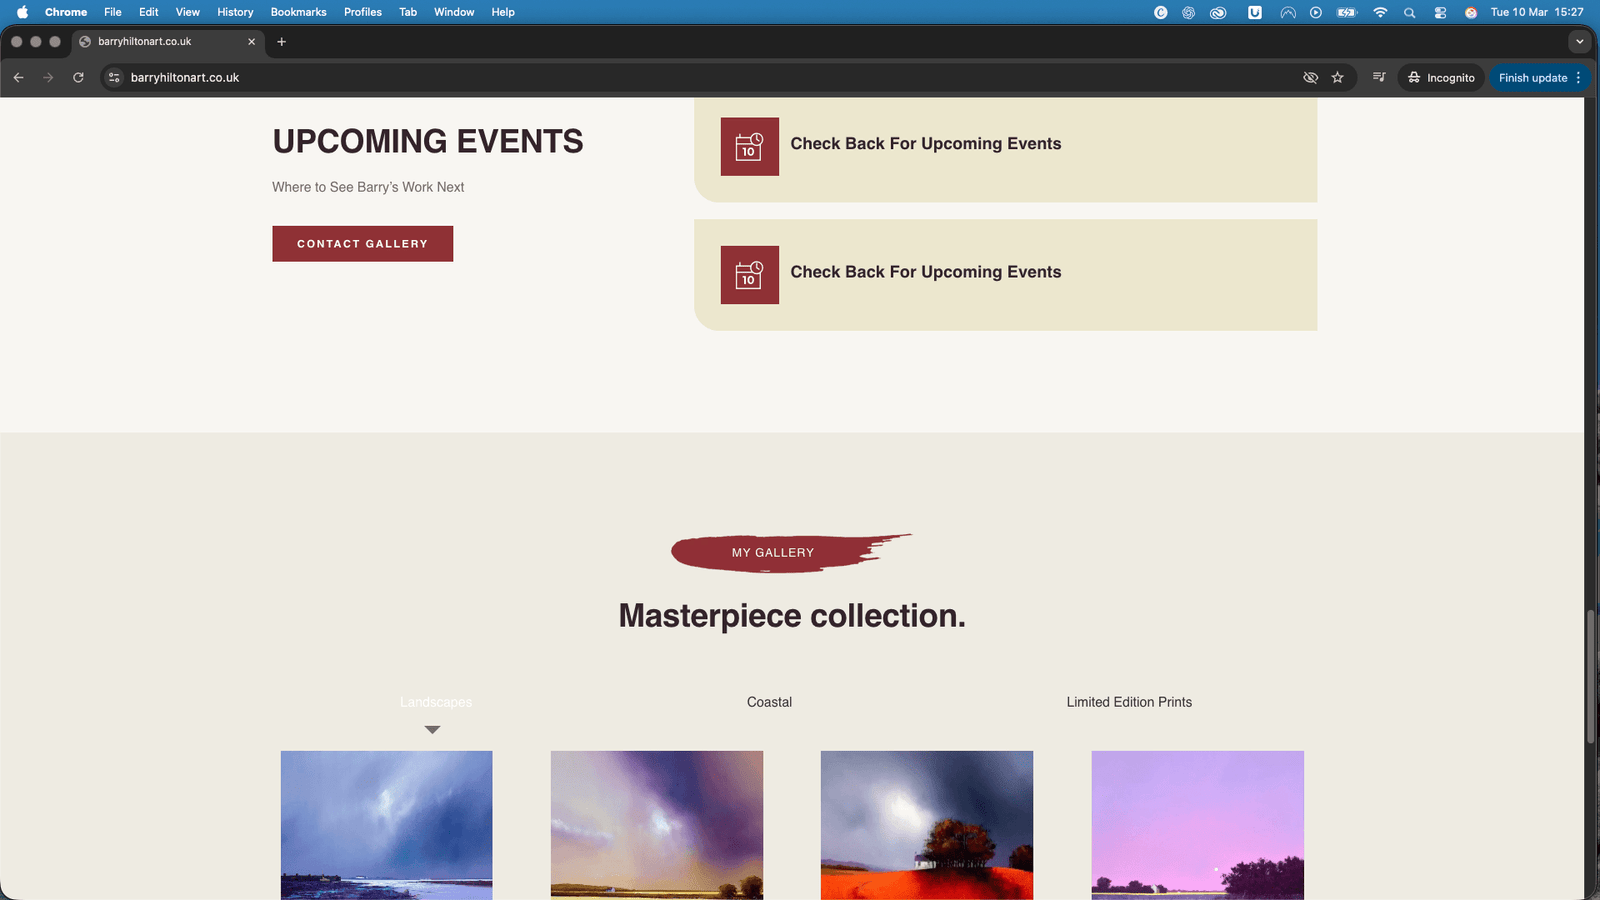The image size is (1600, 900).
Task: Open the red field landscape painting thumbnail
Action: click(926, 825)
